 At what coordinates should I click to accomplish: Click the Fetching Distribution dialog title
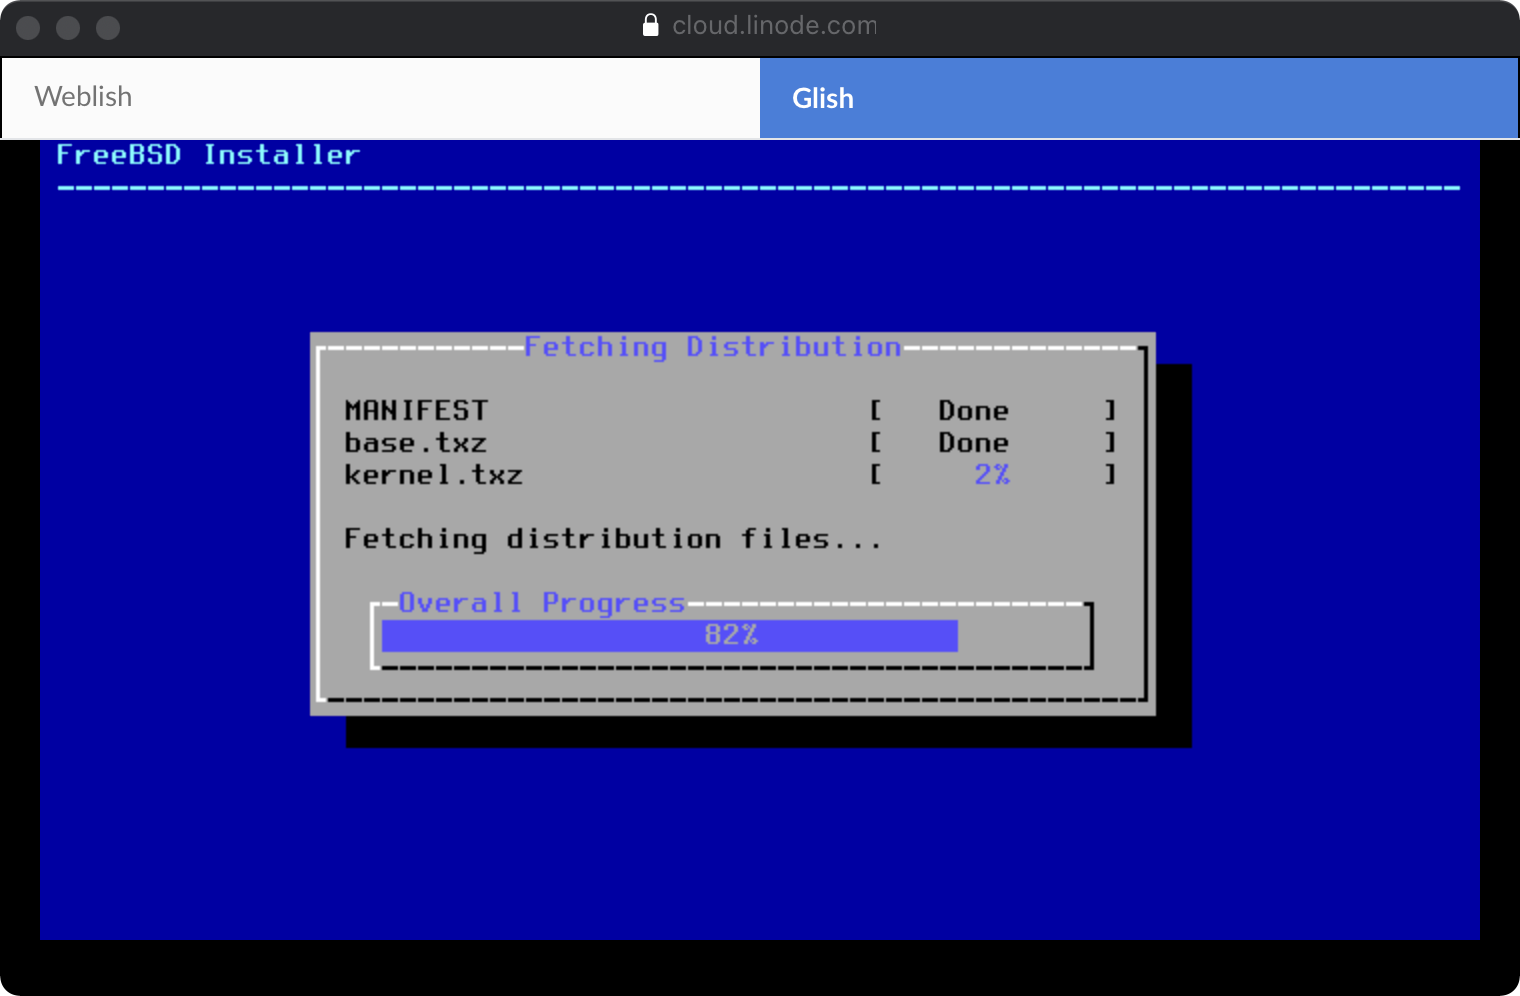pos(712,347)
